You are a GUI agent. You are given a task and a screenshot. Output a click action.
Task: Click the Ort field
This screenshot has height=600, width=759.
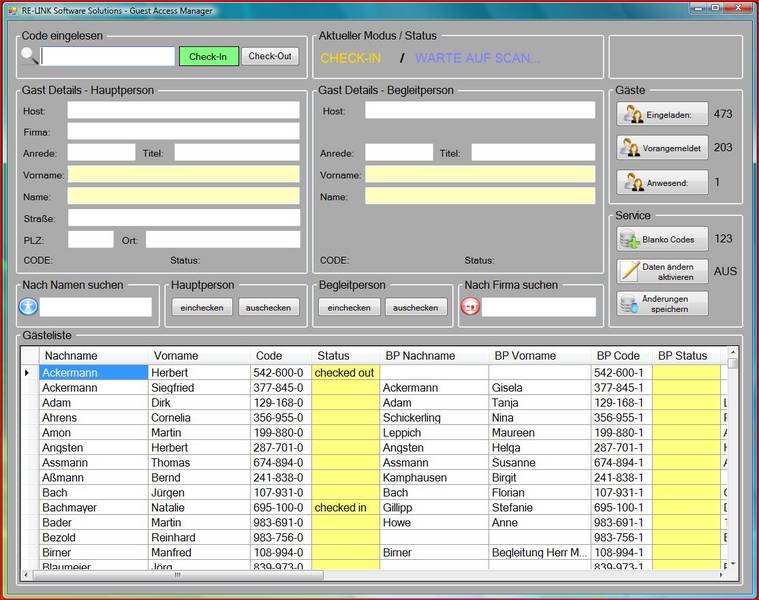point(223,240)
